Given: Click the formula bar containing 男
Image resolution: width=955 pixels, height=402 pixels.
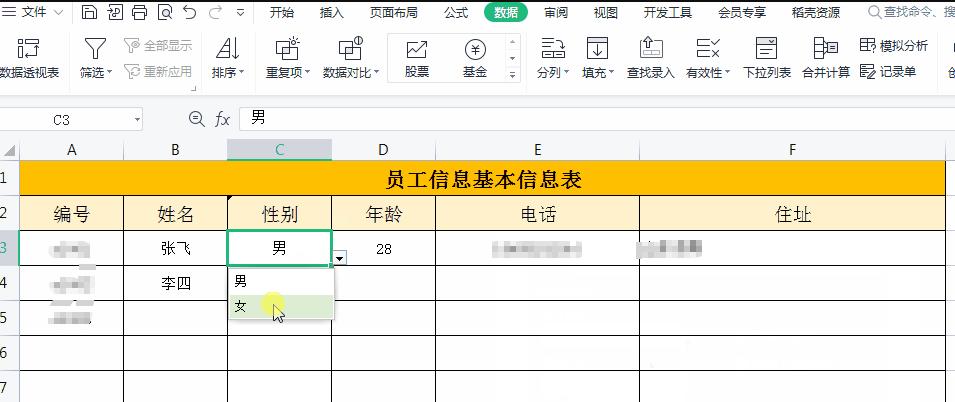Looking at the screenshot, I should [597, 119].
